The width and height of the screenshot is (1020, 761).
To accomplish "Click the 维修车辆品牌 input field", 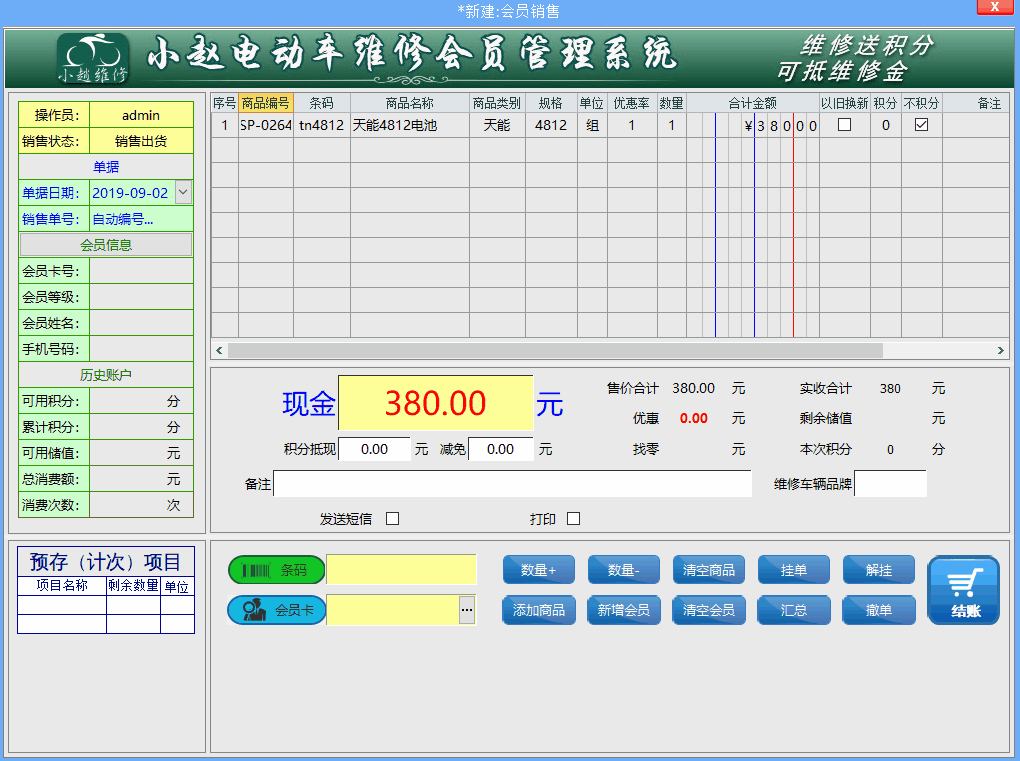I will [891, 484].
